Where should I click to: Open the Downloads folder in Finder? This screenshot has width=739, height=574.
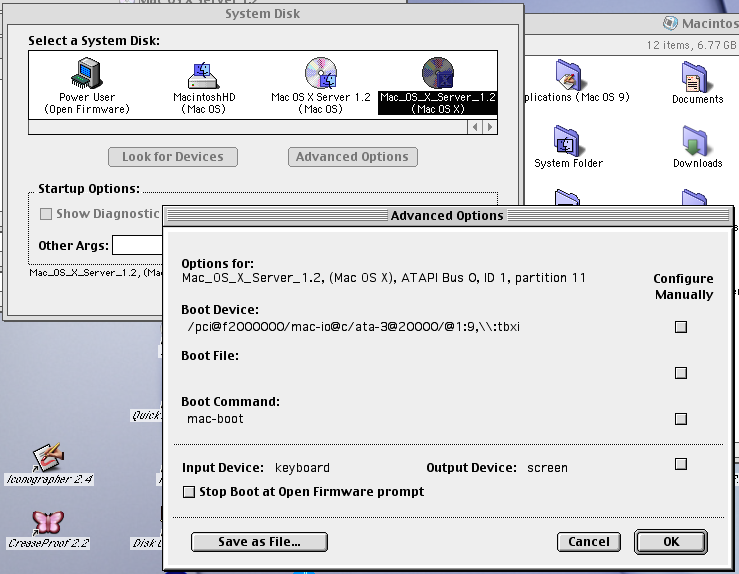696,142
